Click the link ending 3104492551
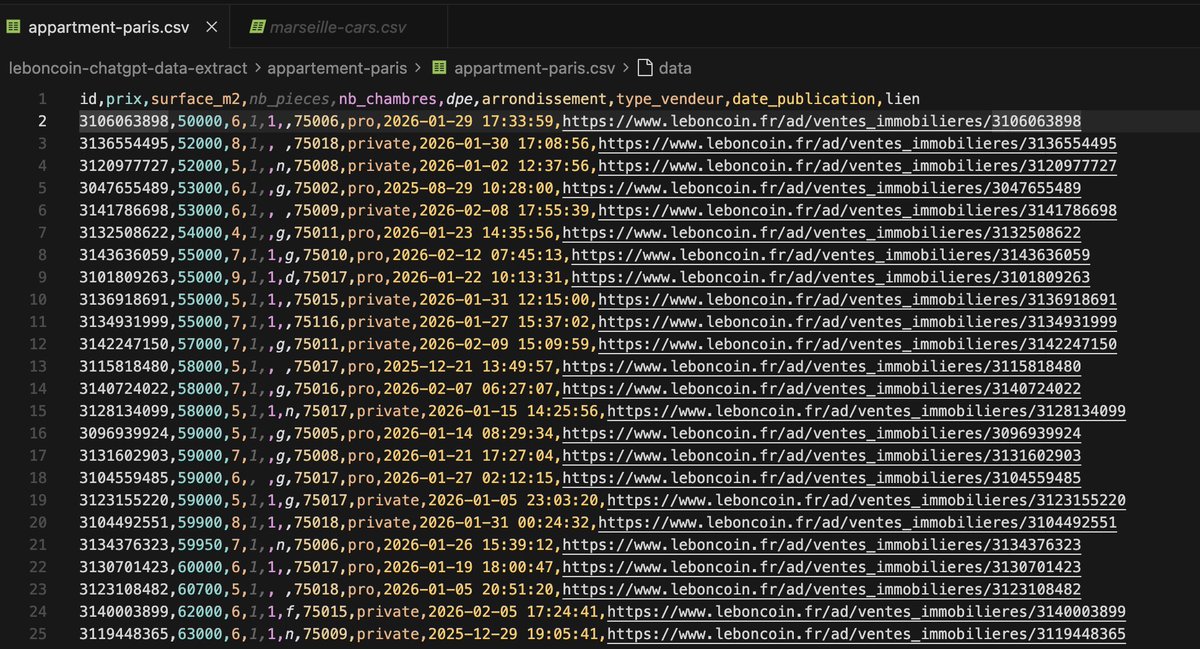 point(858,522)
